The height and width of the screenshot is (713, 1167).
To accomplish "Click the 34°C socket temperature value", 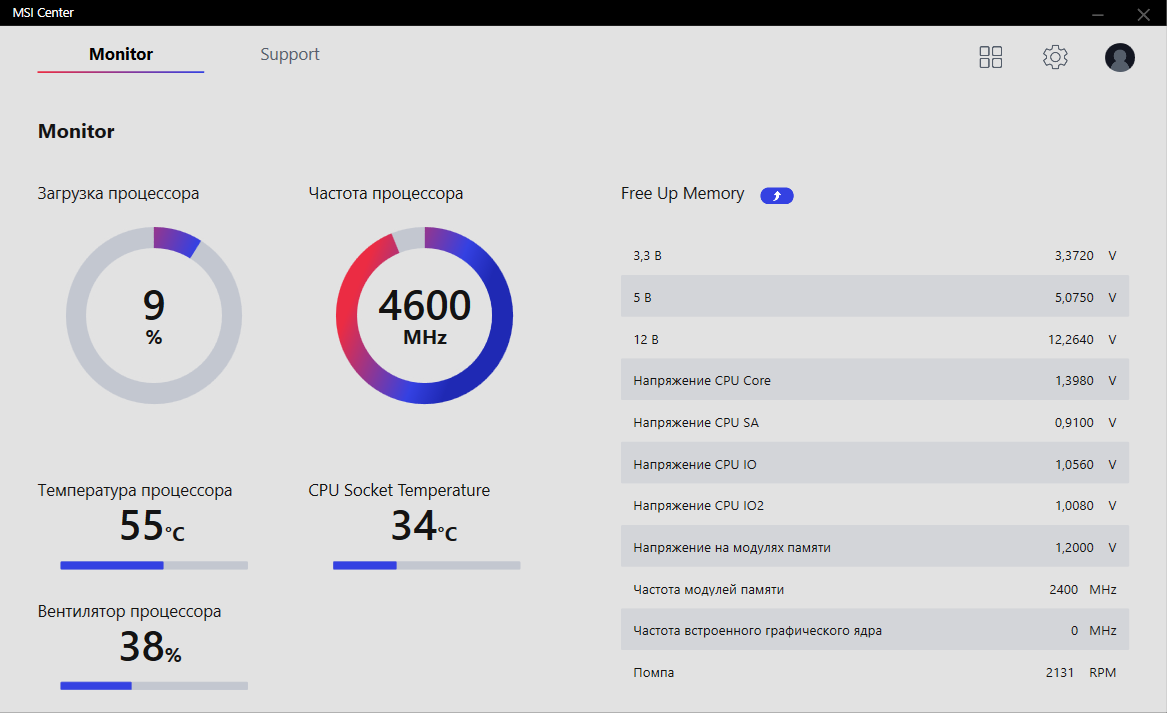I will tap(423, 526).
